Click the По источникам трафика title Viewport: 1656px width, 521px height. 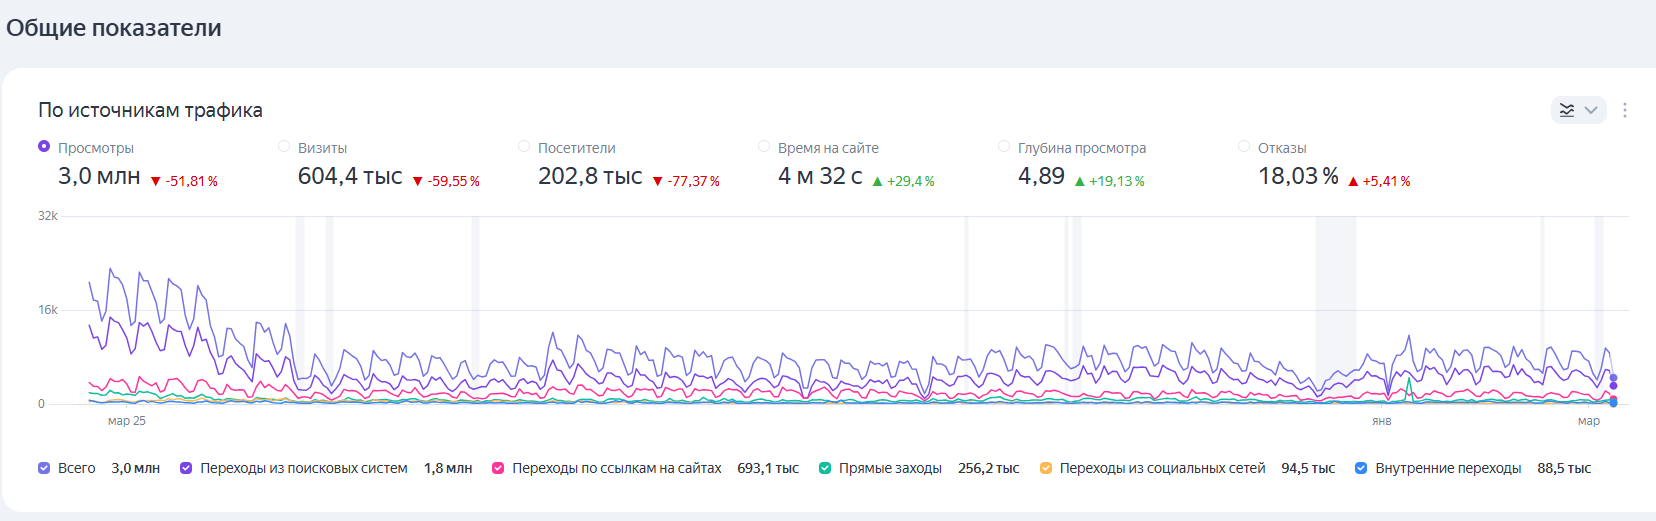[x=150, y=110]
